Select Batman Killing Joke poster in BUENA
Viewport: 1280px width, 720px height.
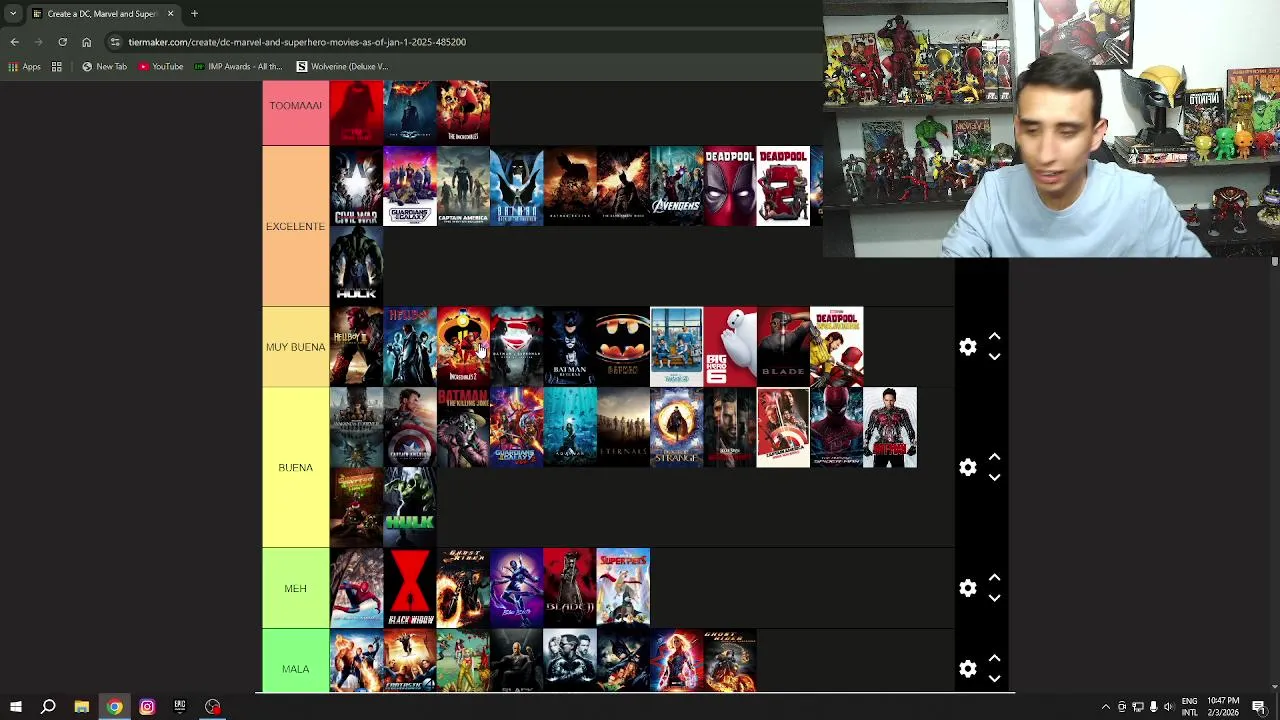pos(463,427)
